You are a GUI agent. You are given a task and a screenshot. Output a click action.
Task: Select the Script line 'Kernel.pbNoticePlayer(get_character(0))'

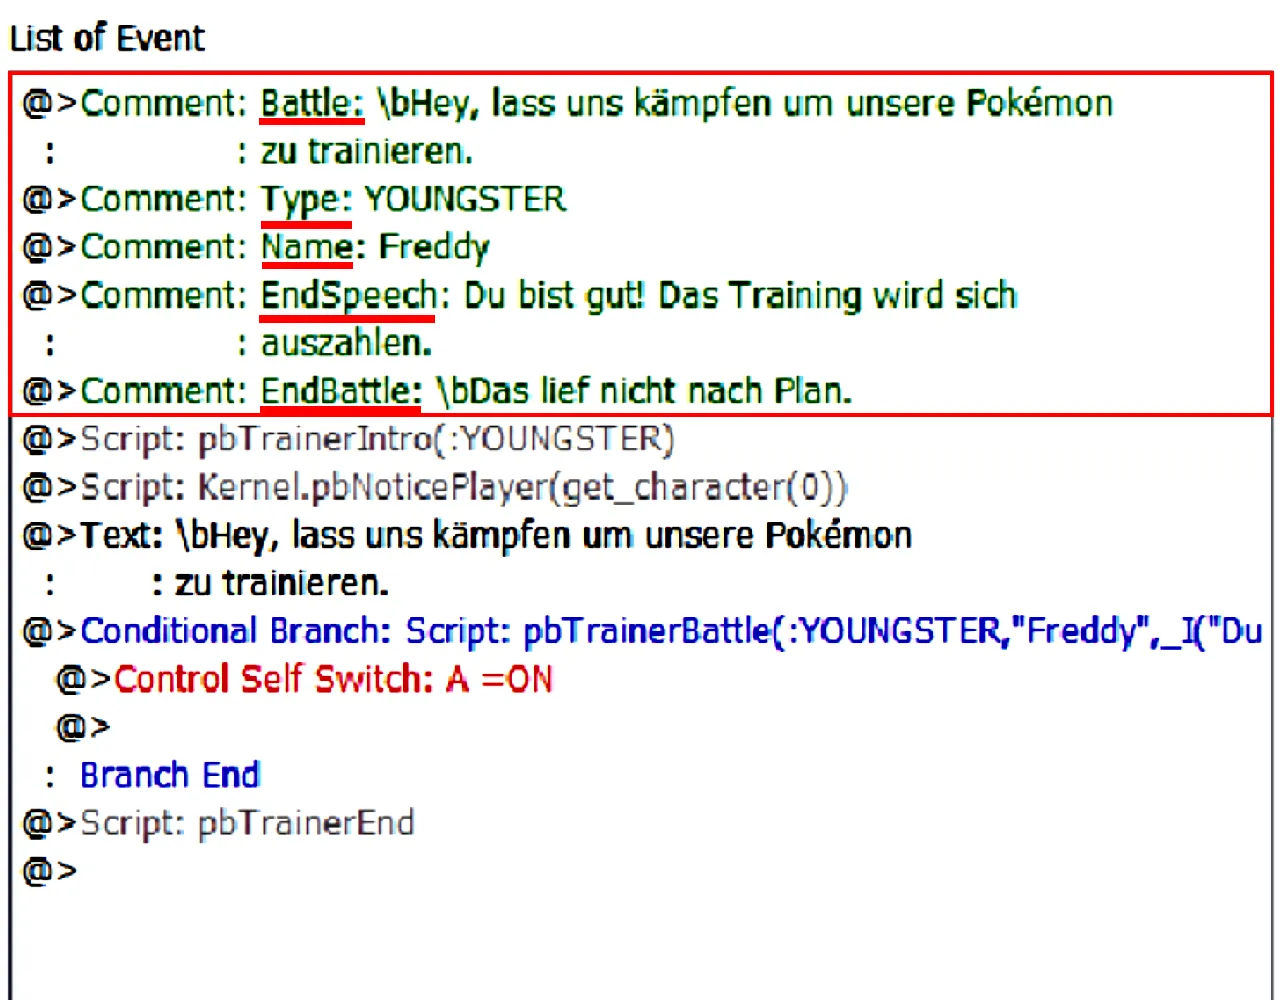point(434,488)
